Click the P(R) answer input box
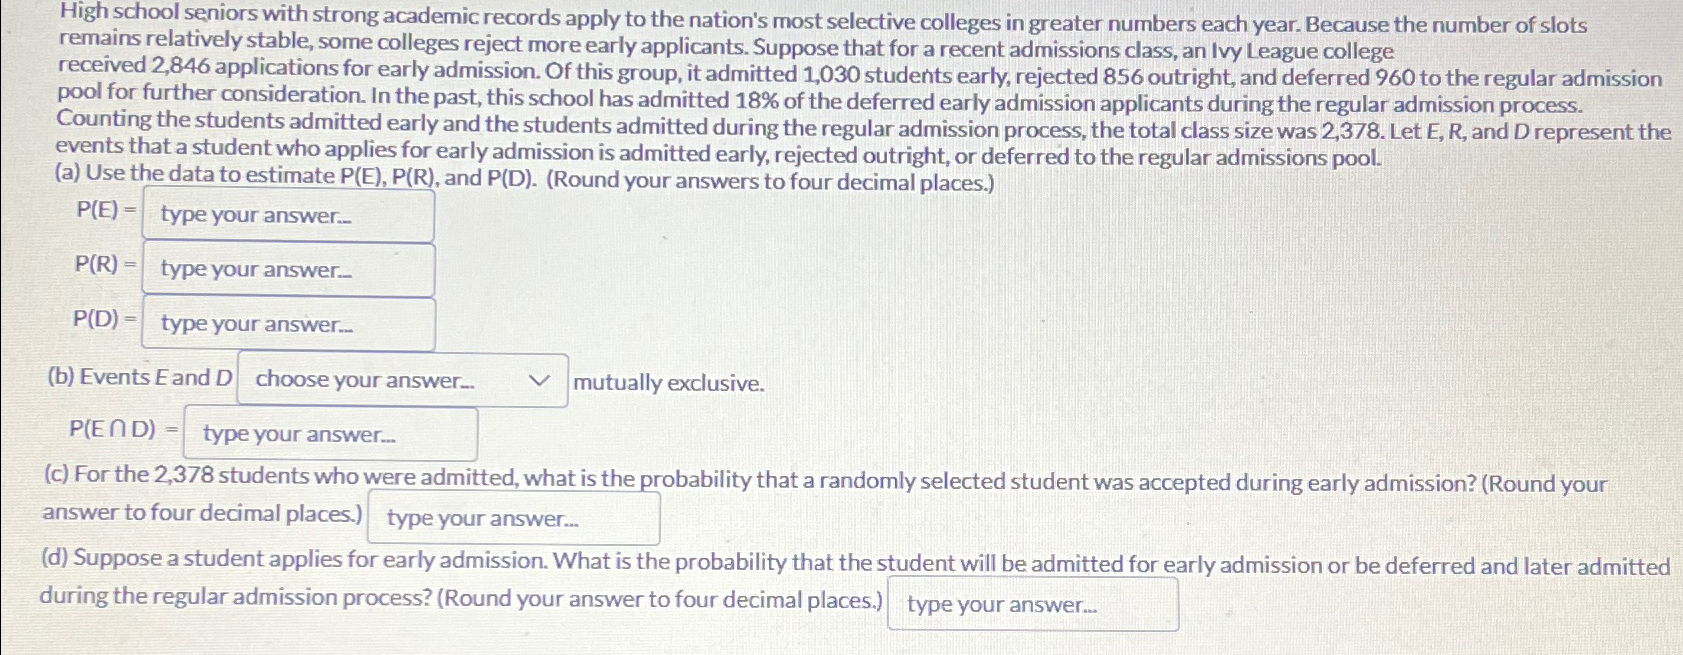The height and width of the screenshot is (655, 1683). coord(288,269)
